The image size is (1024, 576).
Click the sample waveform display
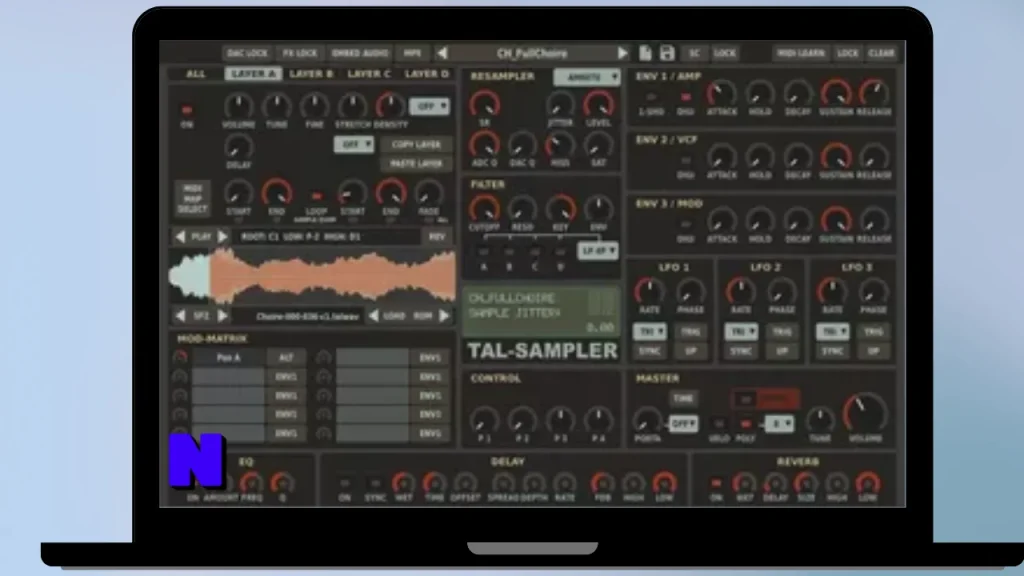click(x=312, y=276)
